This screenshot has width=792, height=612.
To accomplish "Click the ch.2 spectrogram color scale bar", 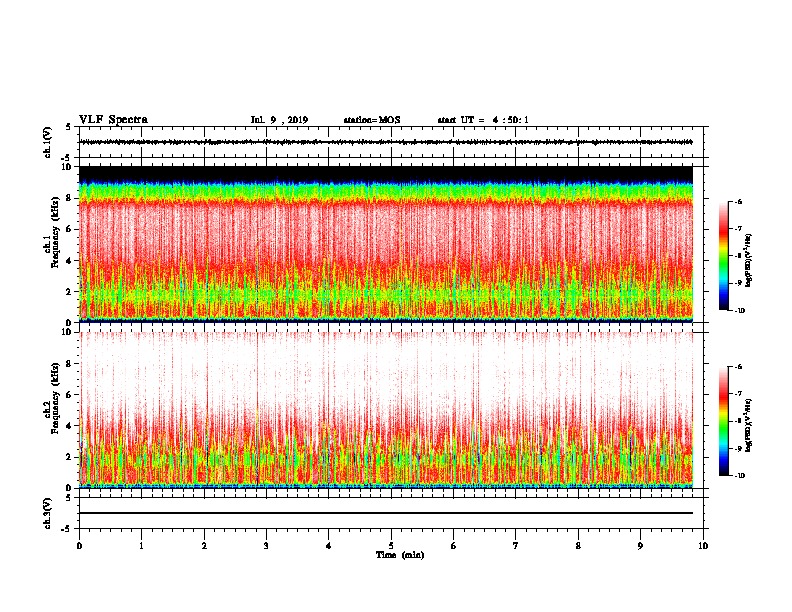I will (724, 421).
